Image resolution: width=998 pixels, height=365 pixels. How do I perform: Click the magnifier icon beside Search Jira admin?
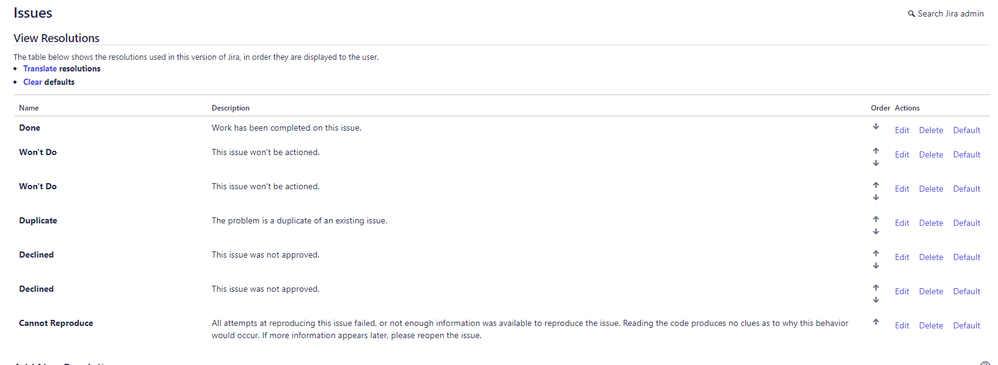[x=911, y=13]
